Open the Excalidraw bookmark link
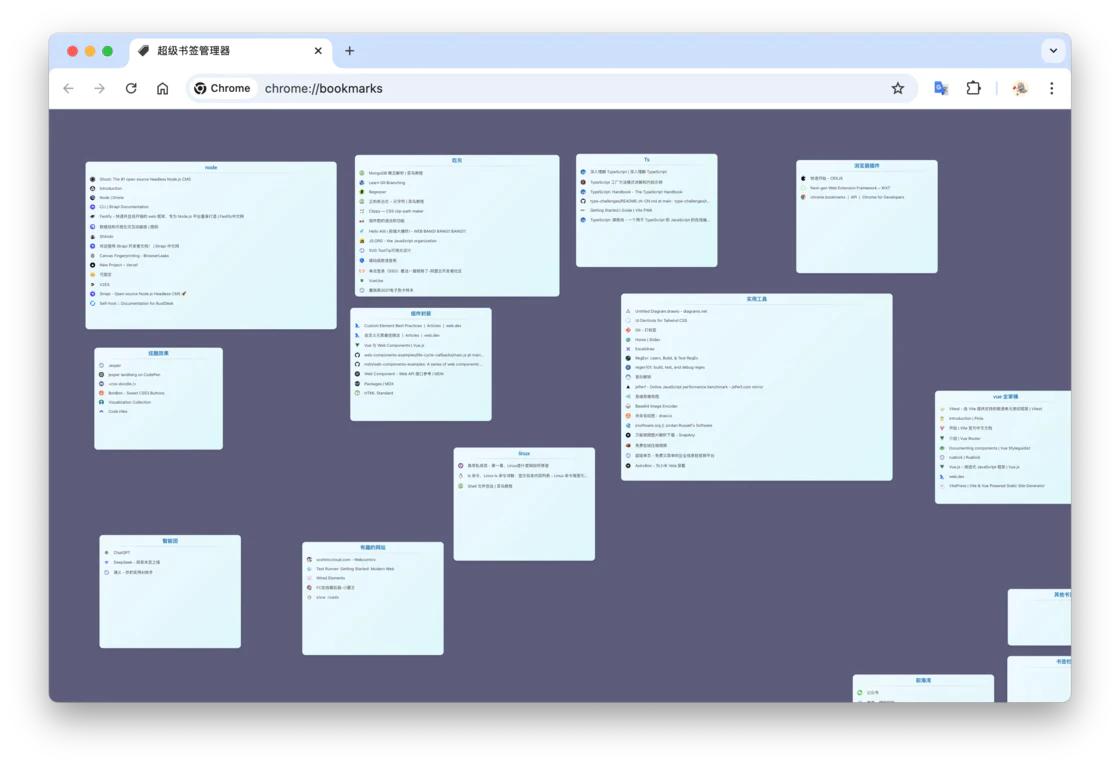The width and height of the screenshot is (1120, 767). (645, 349)
